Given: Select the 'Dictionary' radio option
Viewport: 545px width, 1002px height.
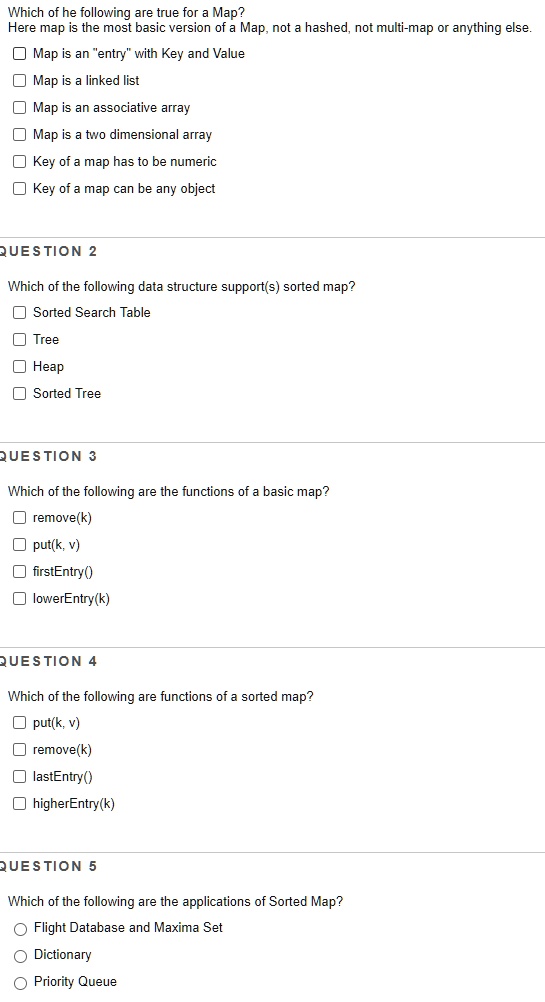Looking at the screenshot, I should pos(20,955).
